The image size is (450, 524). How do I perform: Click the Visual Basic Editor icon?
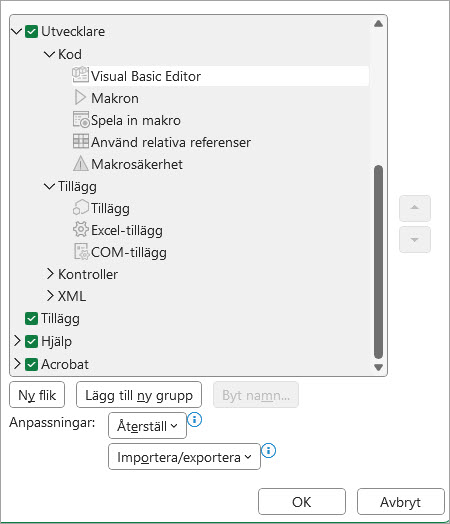pyautogui.click(x=81, y=75)
